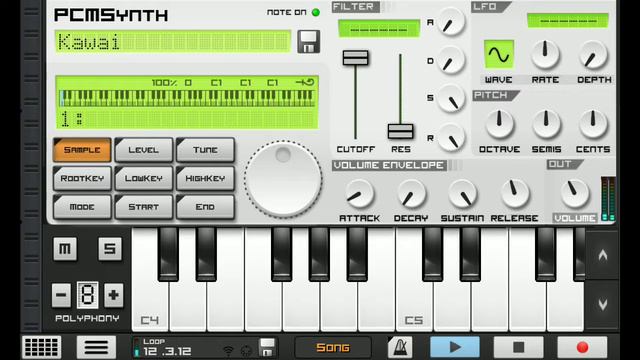Click the Pitch section header
Screen dimensions: 640x360
[x=495, y=96]
